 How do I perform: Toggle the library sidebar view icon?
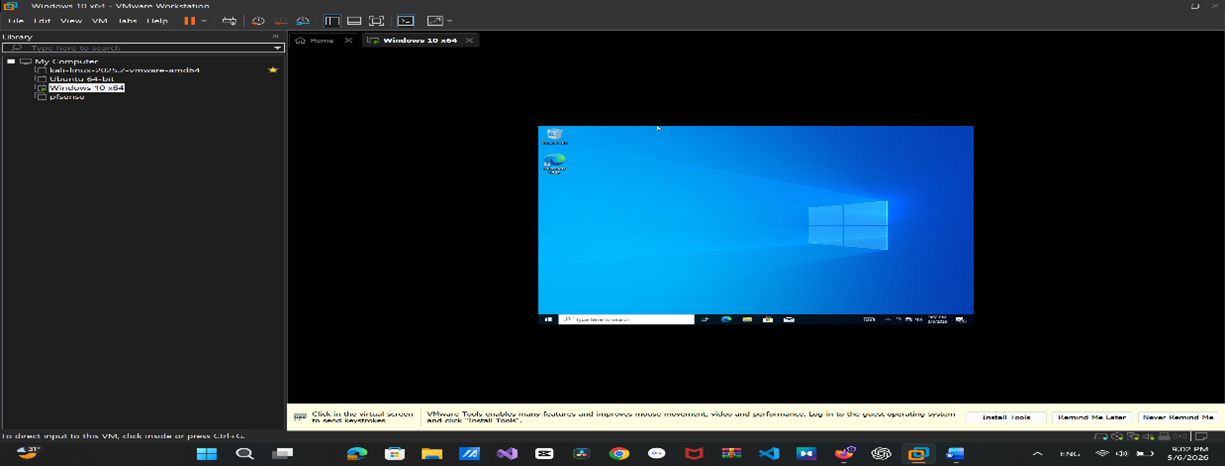coord(332,20)
